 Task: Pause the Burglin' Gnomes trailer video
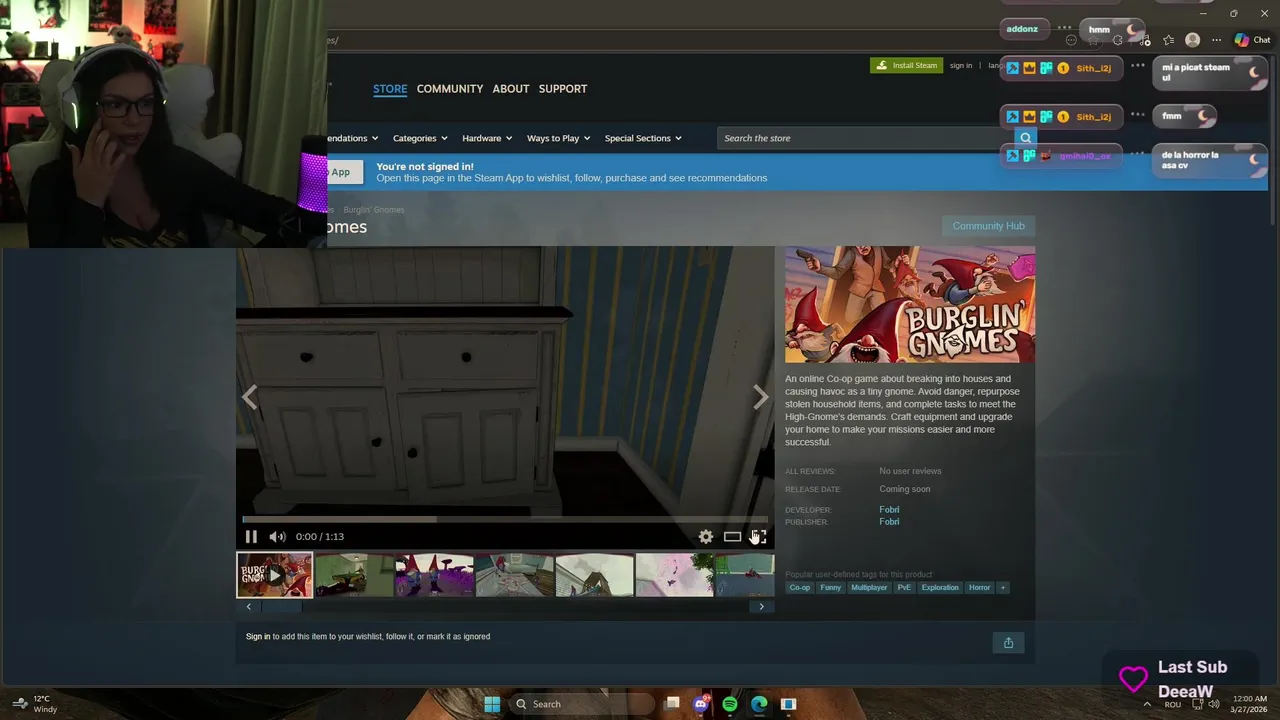pos(251,537)
